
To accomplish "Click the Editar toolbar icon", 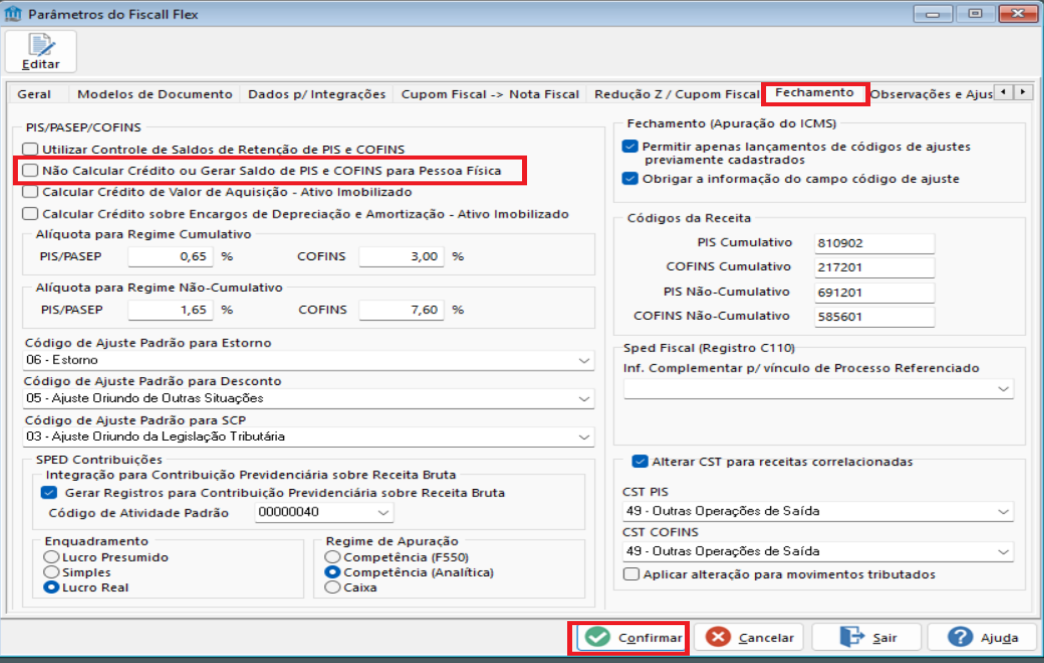I will pyautogui.click(x=41, y=51).
